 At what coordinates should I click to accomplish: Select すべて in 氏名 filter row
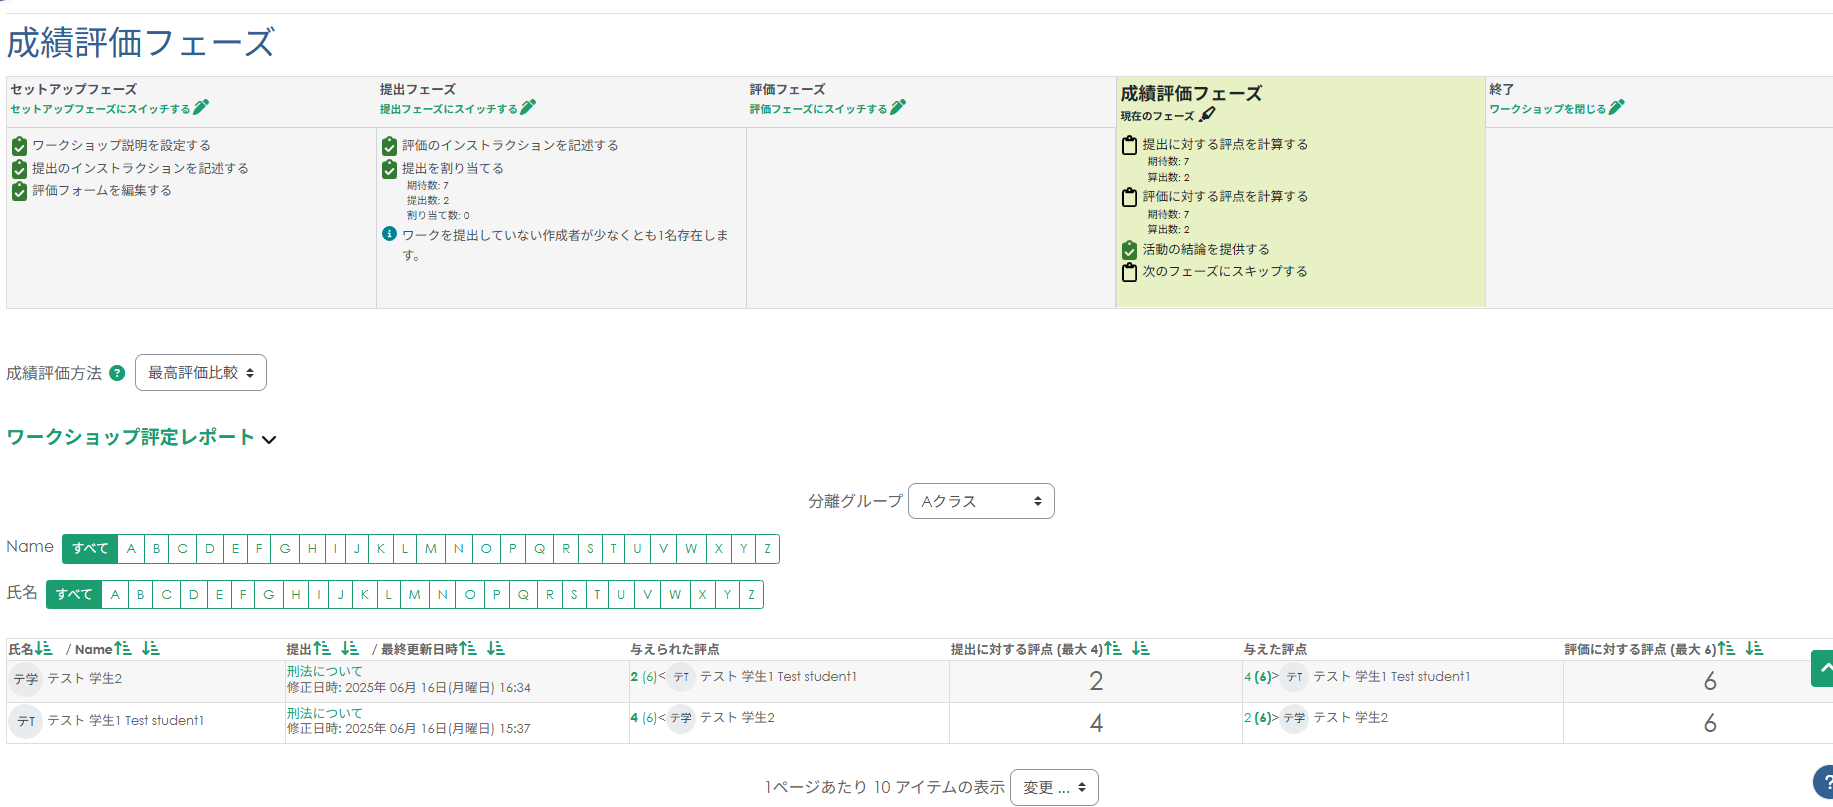(x=74, y=595)
